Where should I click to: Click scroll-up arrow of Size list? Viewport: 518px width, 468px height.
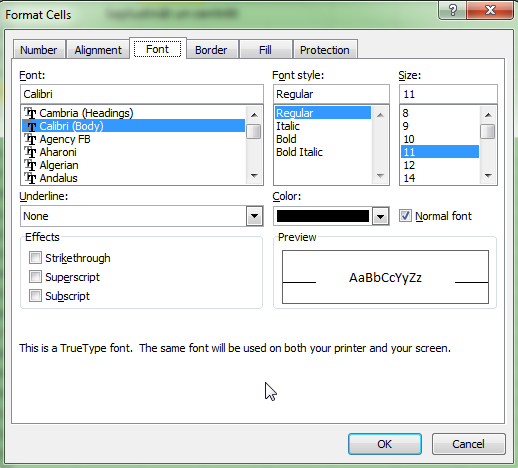(488, 115)
